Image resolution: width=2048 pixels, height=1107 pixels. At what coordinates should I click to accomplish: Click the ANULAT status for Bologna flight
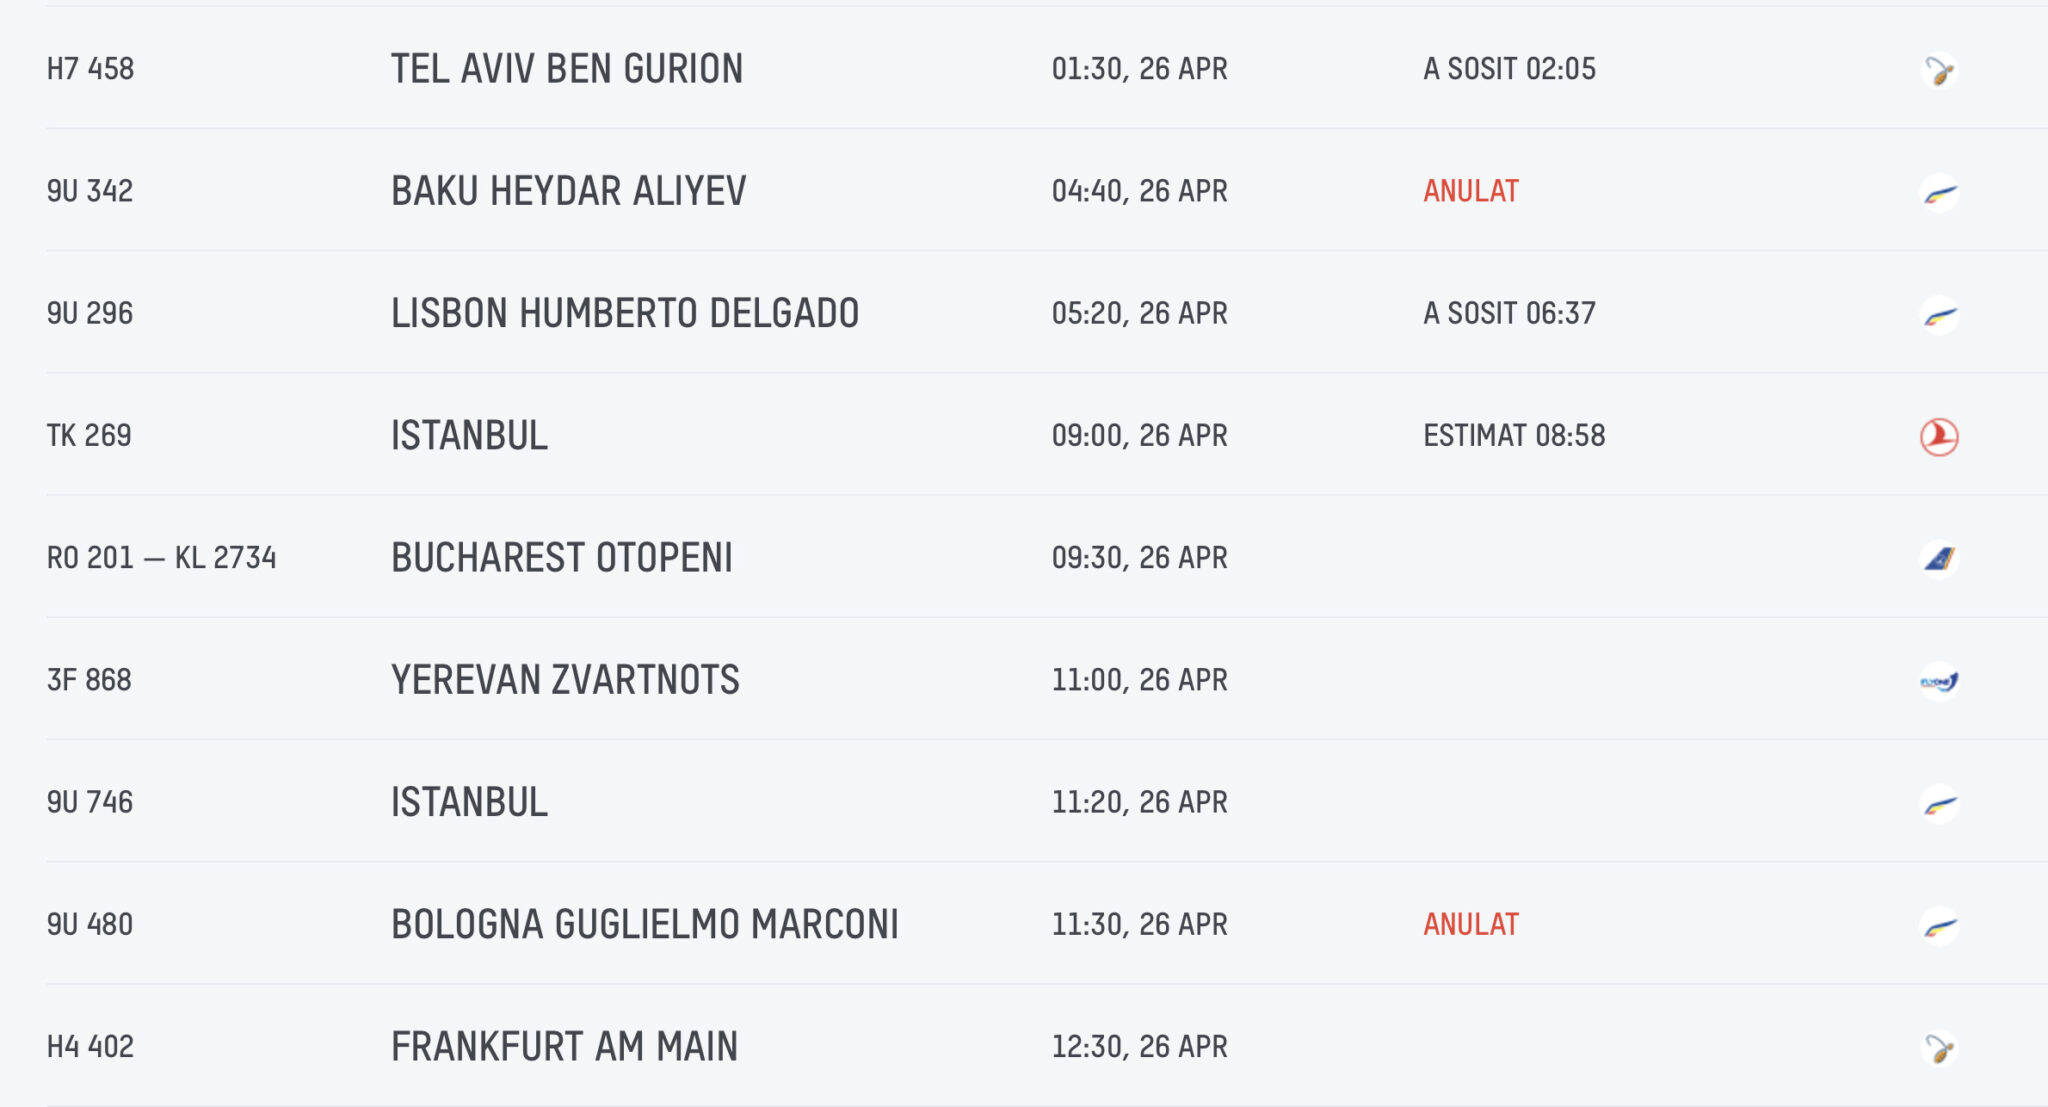point(1471,924)
